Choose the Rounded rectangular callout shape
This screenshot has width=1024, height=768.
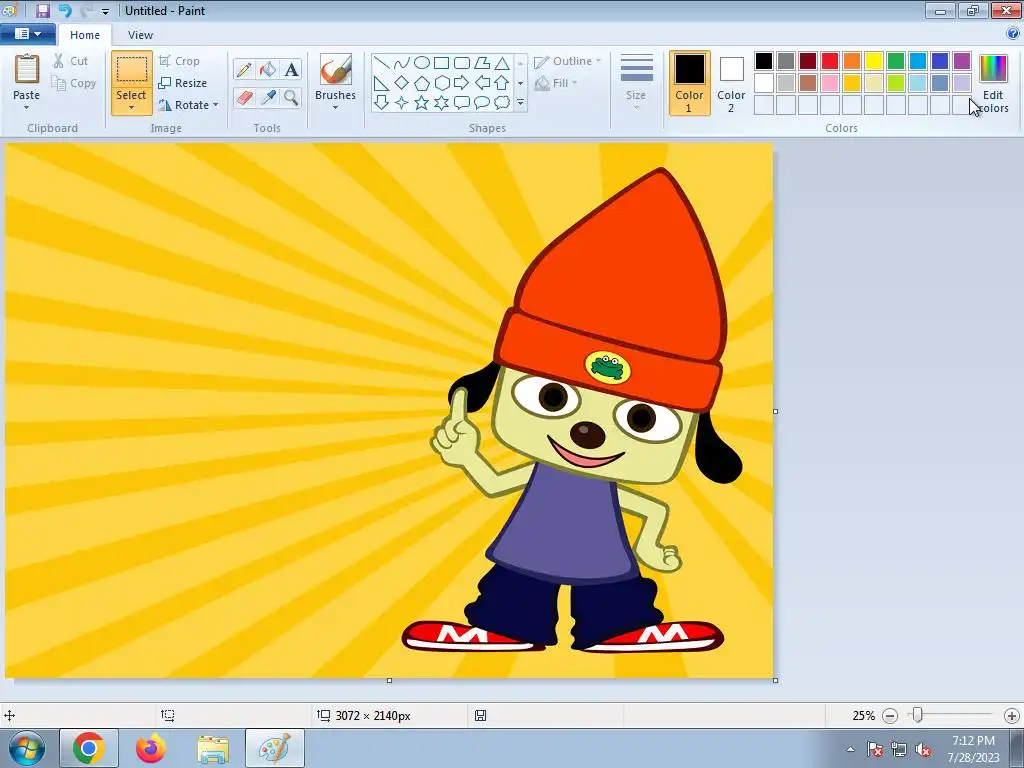click(462, 103)
